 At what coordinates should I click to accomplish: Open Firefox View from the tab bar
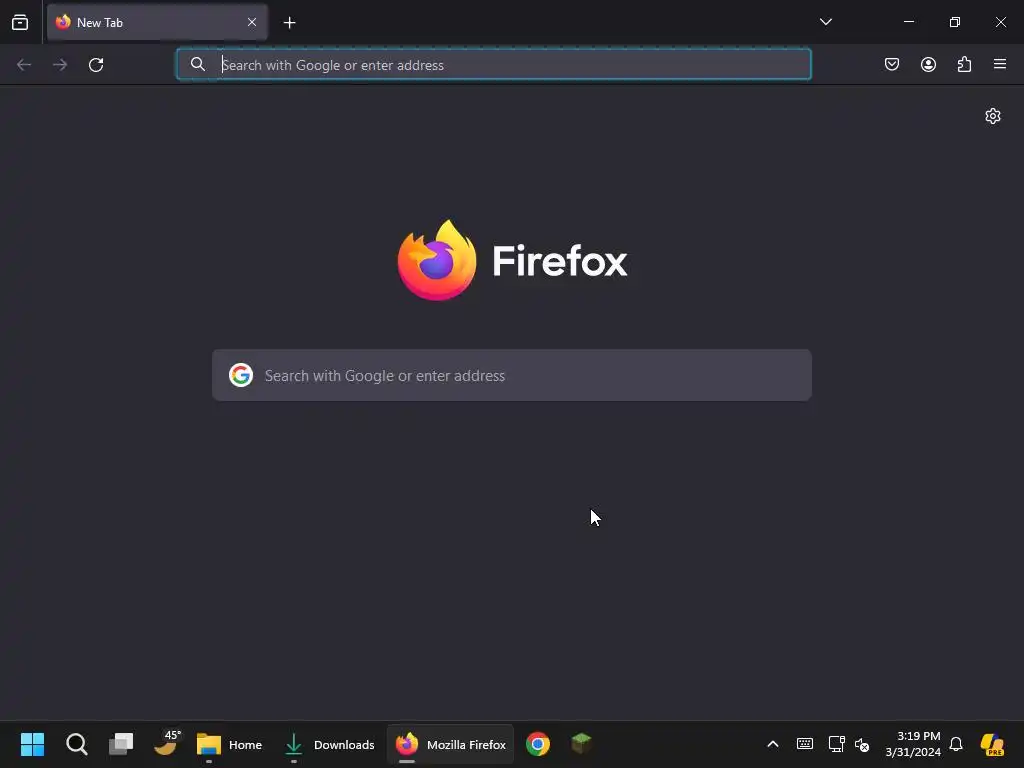(20, 22)
